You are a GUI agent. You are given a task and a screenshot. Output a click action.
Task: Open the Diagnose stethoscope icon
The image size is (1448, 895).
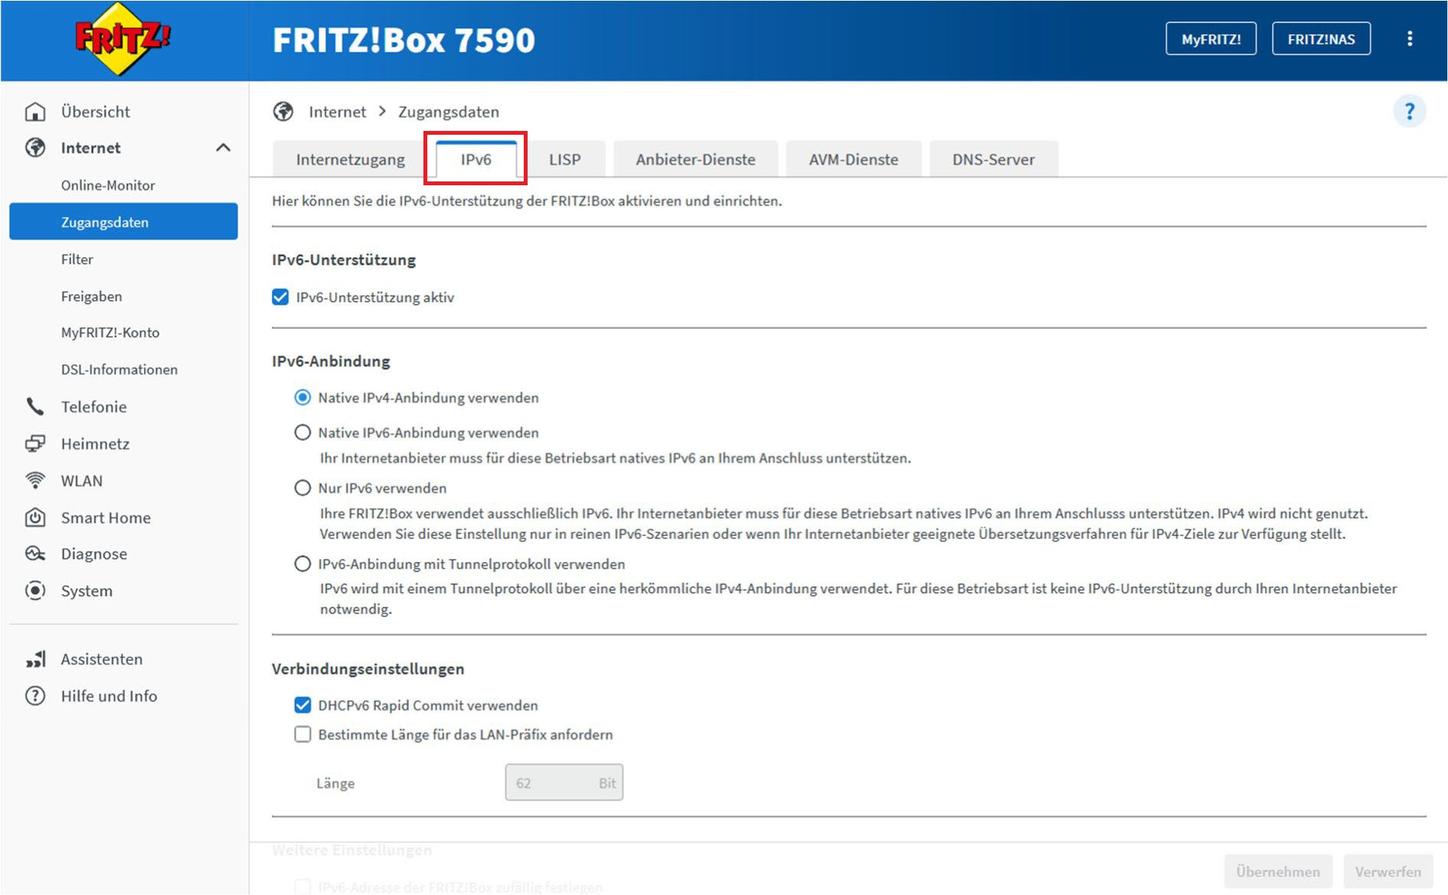(x=36, y=553)
